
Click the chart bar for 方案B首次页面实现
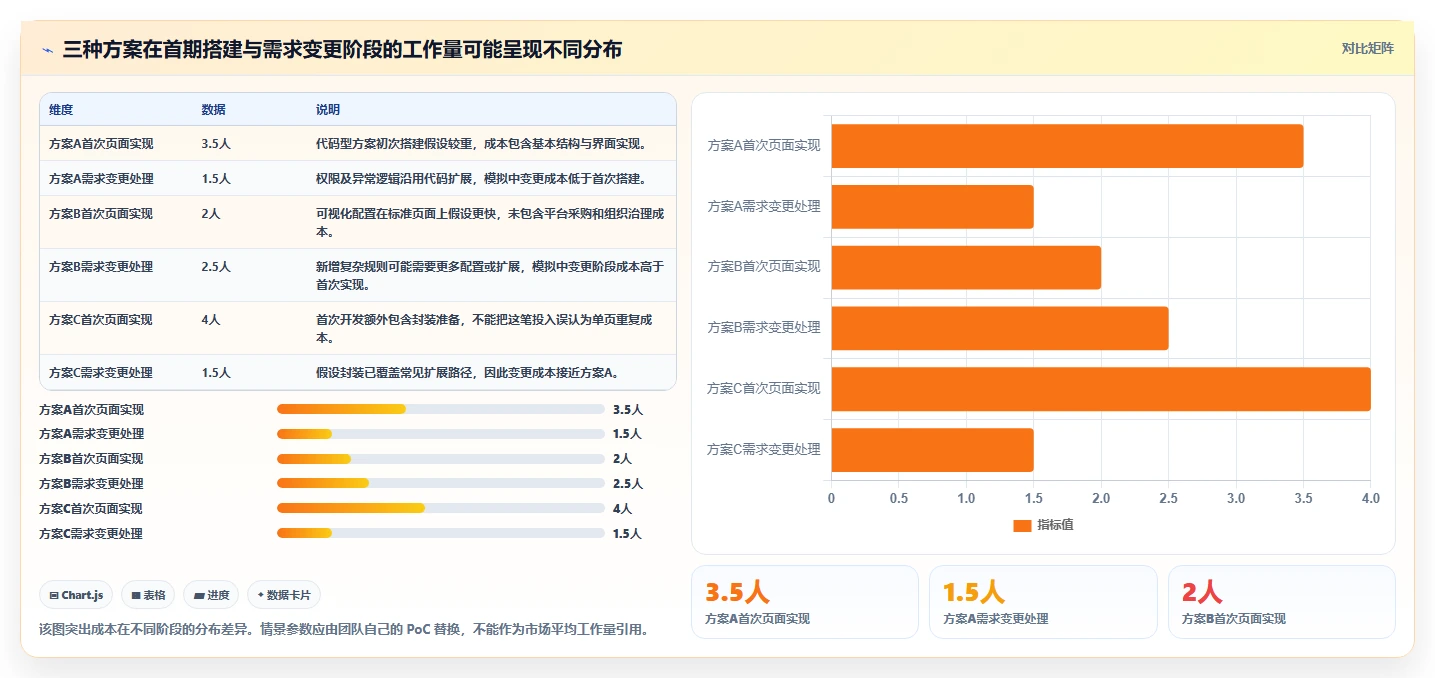coord(966,267)
